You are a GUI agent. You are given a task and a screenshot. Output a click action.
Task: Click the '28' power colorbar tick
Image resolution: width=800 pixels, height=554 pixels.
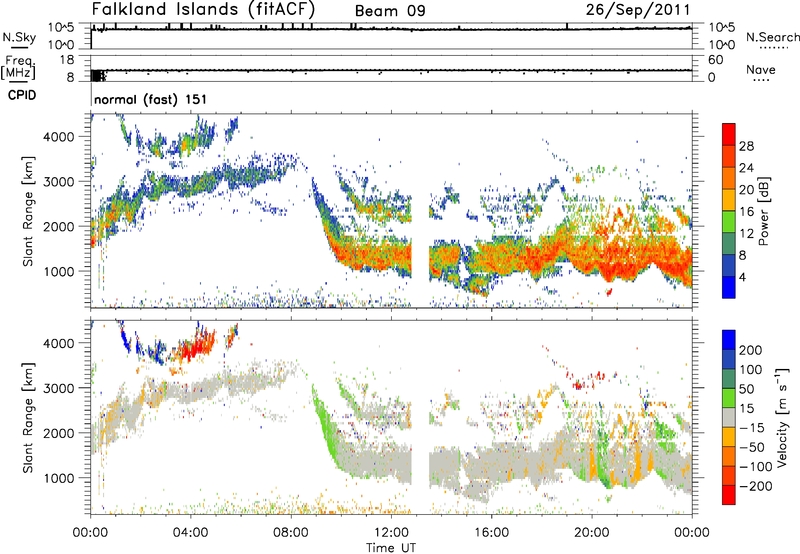pos(746,146)
